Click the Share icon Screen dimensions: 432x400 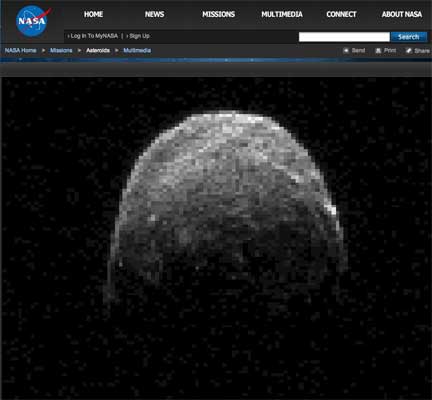click(x=409, y=51)
